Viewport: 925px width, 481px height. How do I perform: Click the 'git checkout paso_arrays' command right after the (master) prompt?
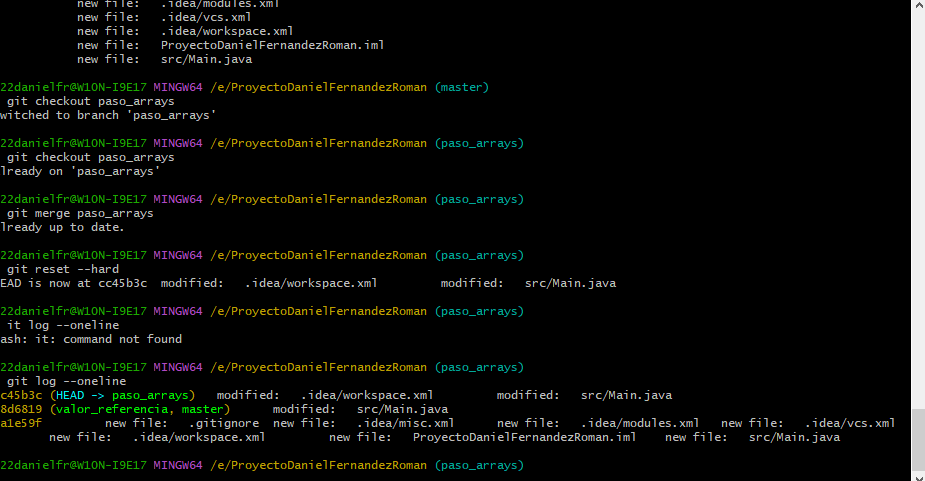(91, 102)
